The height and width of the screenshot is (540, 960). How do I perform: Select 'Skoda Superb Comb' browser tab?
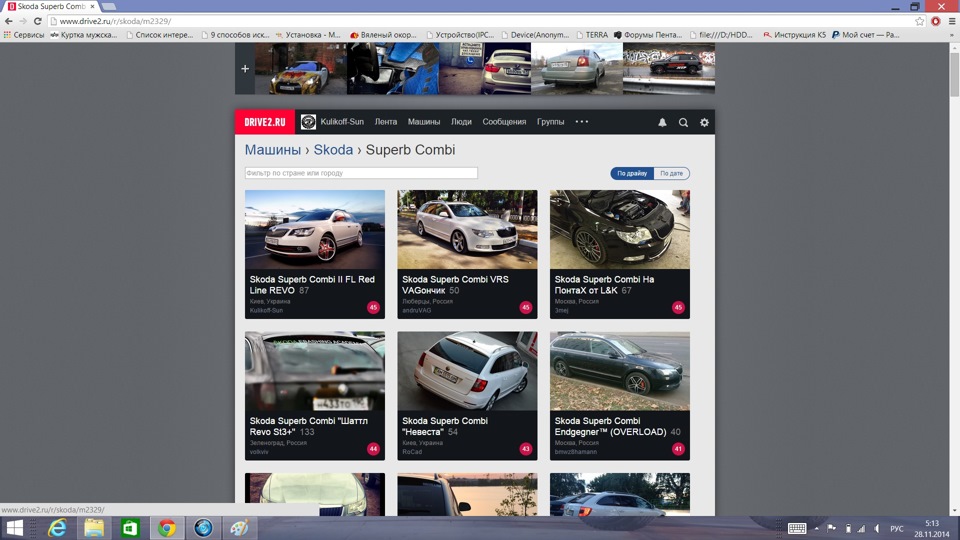tap(51, 6)
